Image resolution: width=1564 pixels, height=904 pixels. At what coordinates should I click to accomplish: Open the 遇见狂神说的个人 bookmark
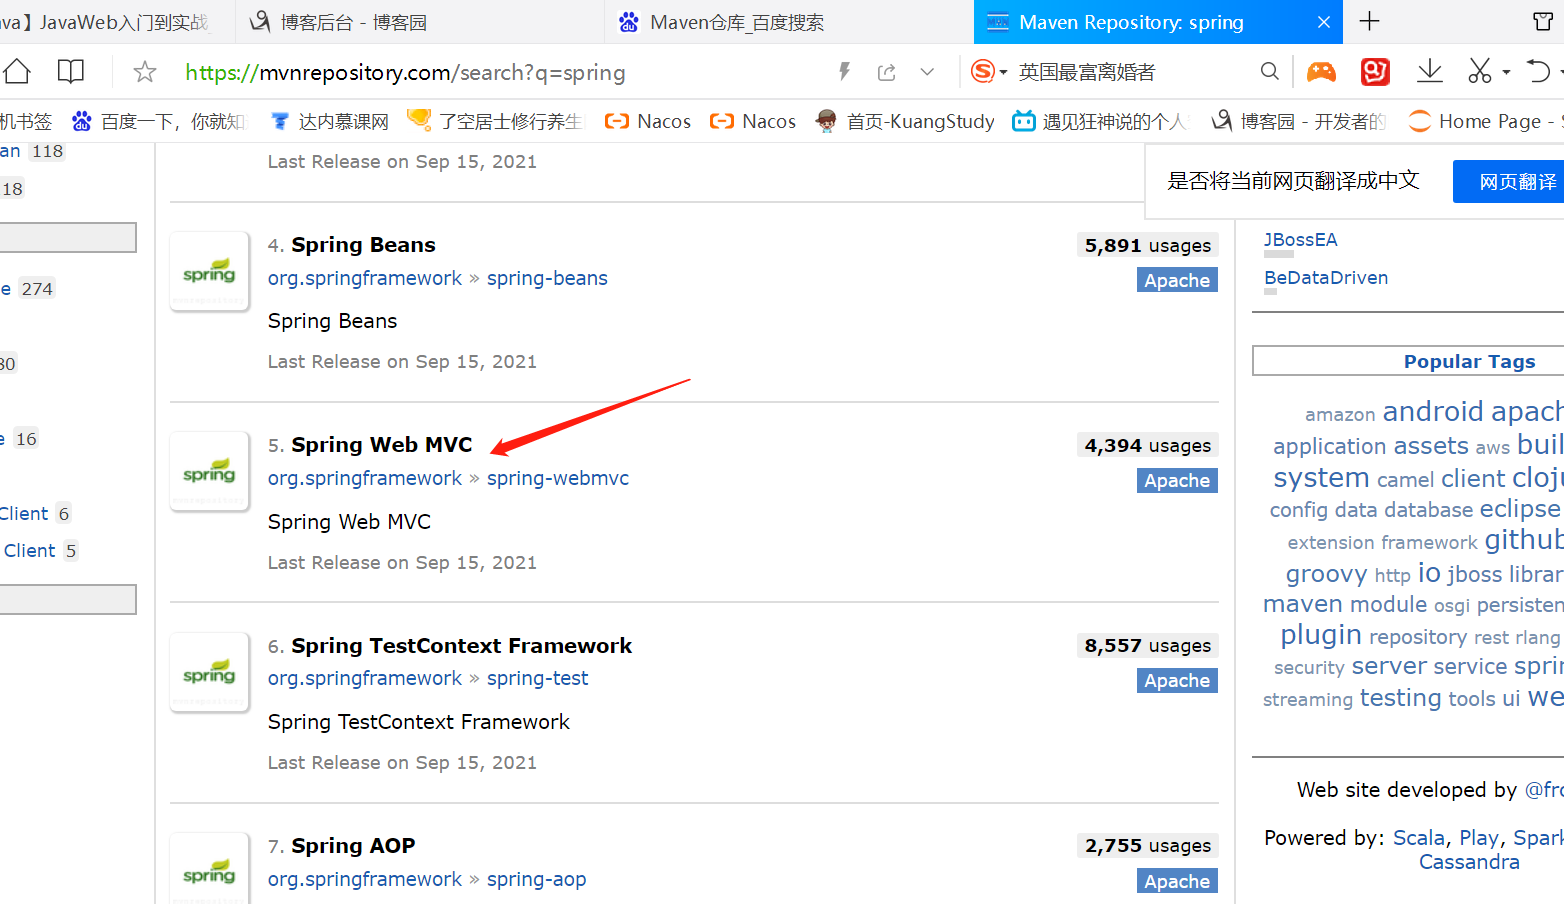click(x=1099, y=121)
